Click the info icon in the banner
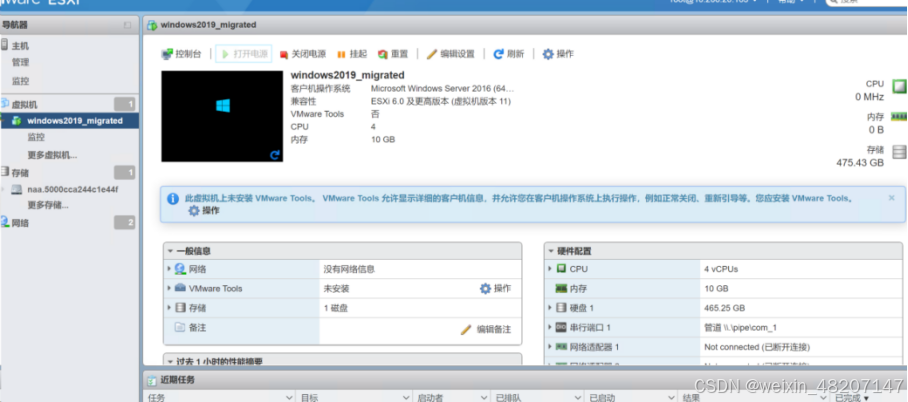 (x=173, y=199)
